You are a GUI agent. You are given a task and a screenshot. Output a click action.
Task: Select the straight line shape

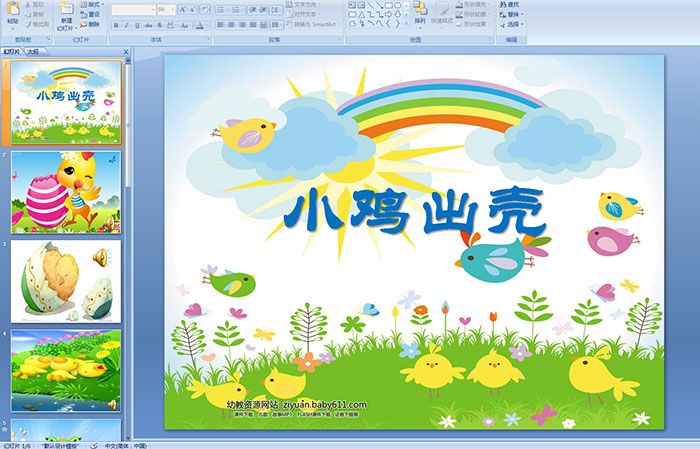pos(370,5)
